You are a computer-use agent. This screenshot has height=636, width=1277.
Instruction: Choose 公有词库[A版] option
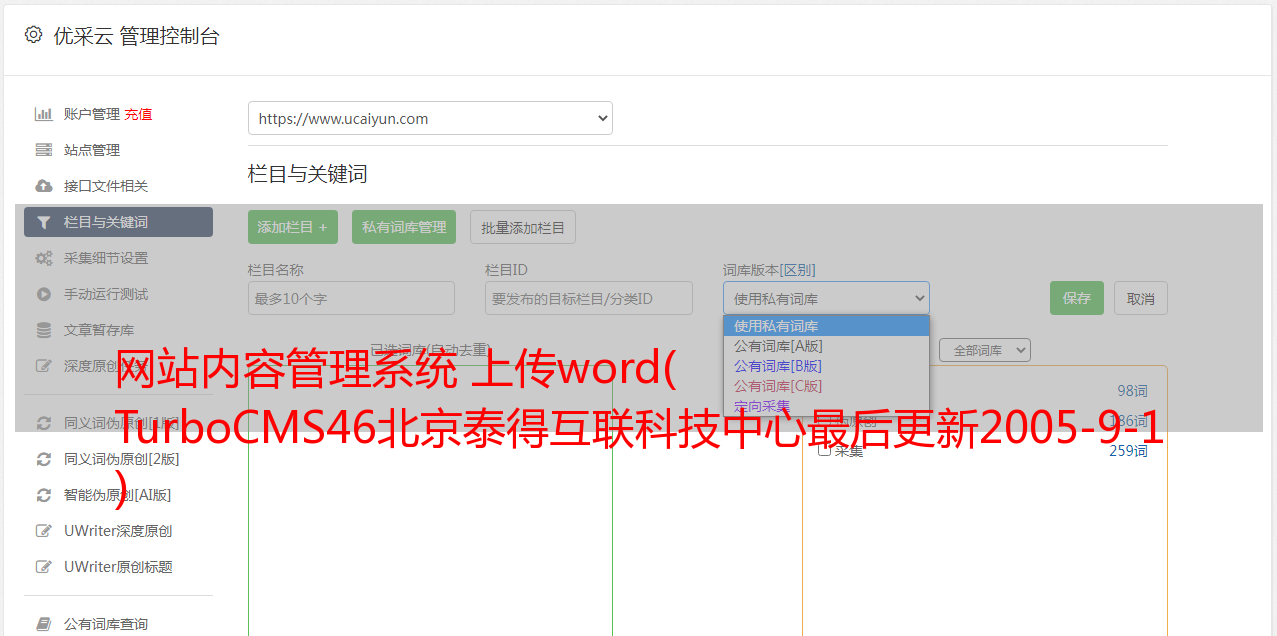click(826, 346)
